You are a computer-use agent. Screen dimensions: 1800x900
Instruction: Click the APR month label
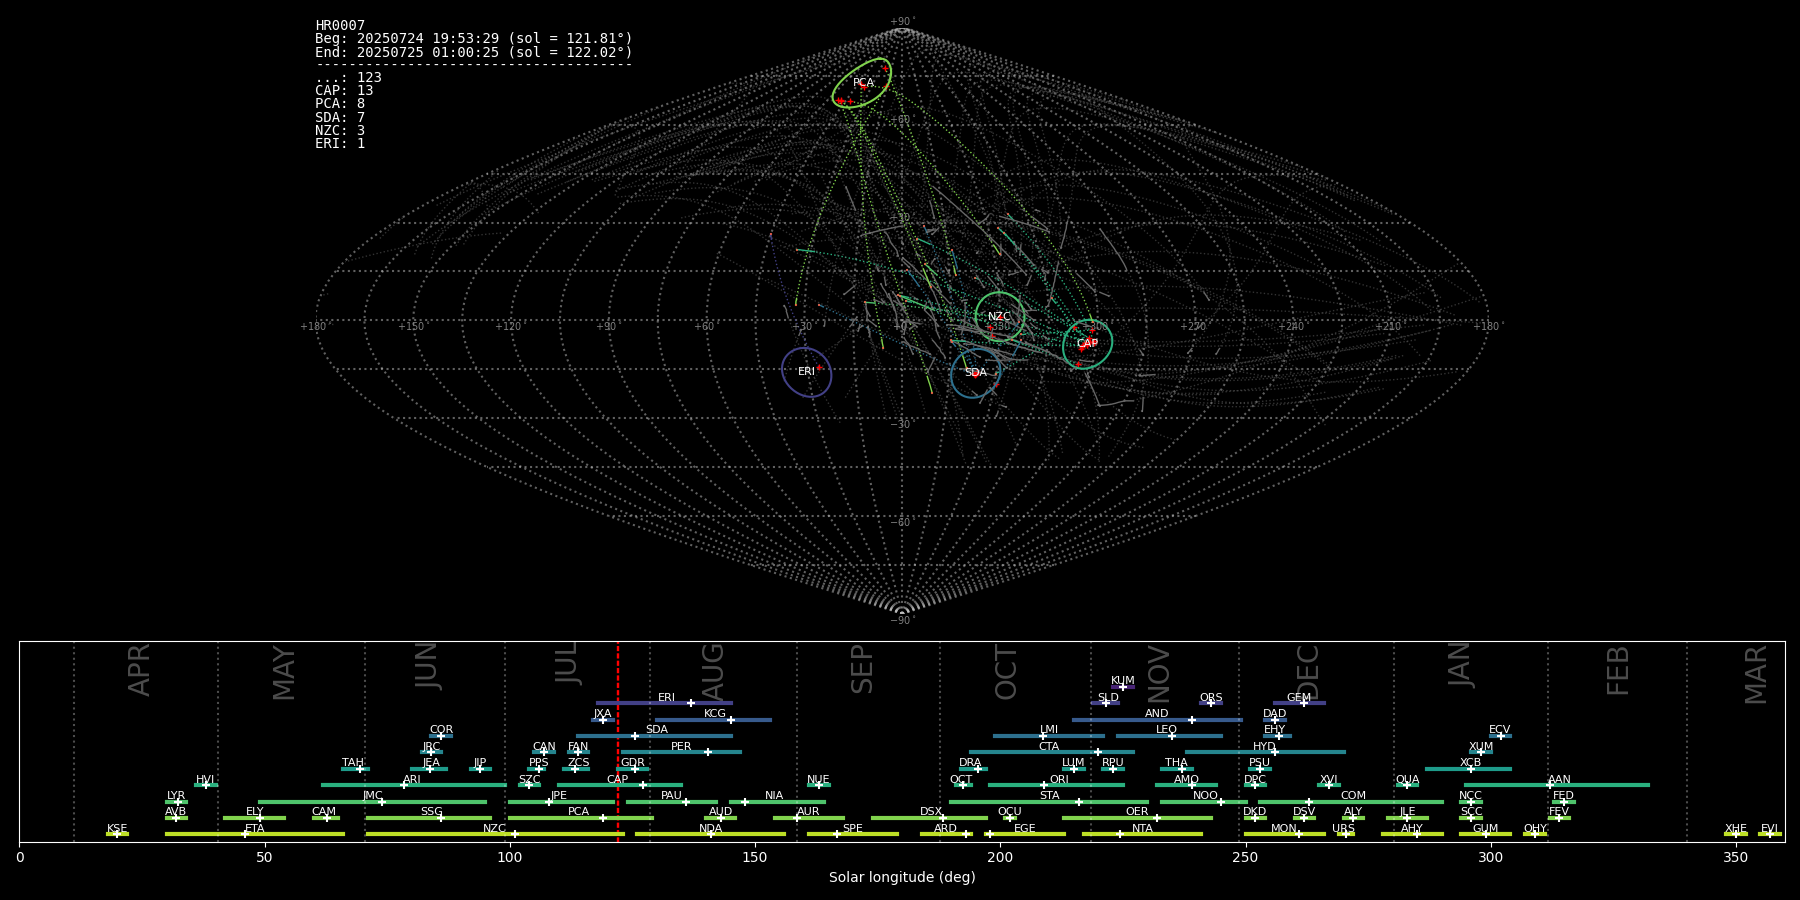click(139, 670)
